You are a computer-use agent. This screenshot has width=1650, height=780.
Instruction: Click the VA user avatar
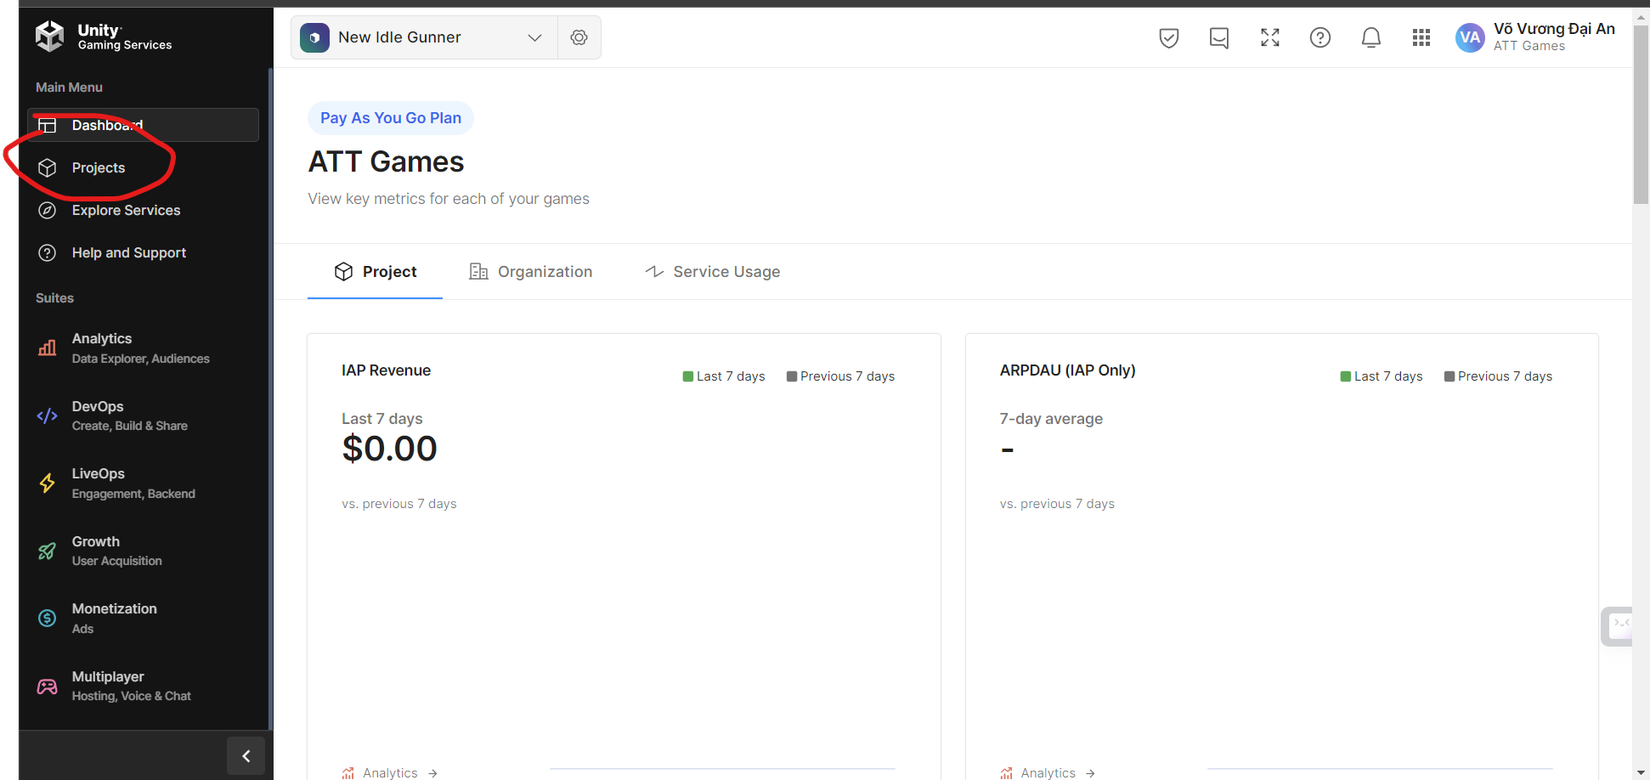pos(1470,38)
